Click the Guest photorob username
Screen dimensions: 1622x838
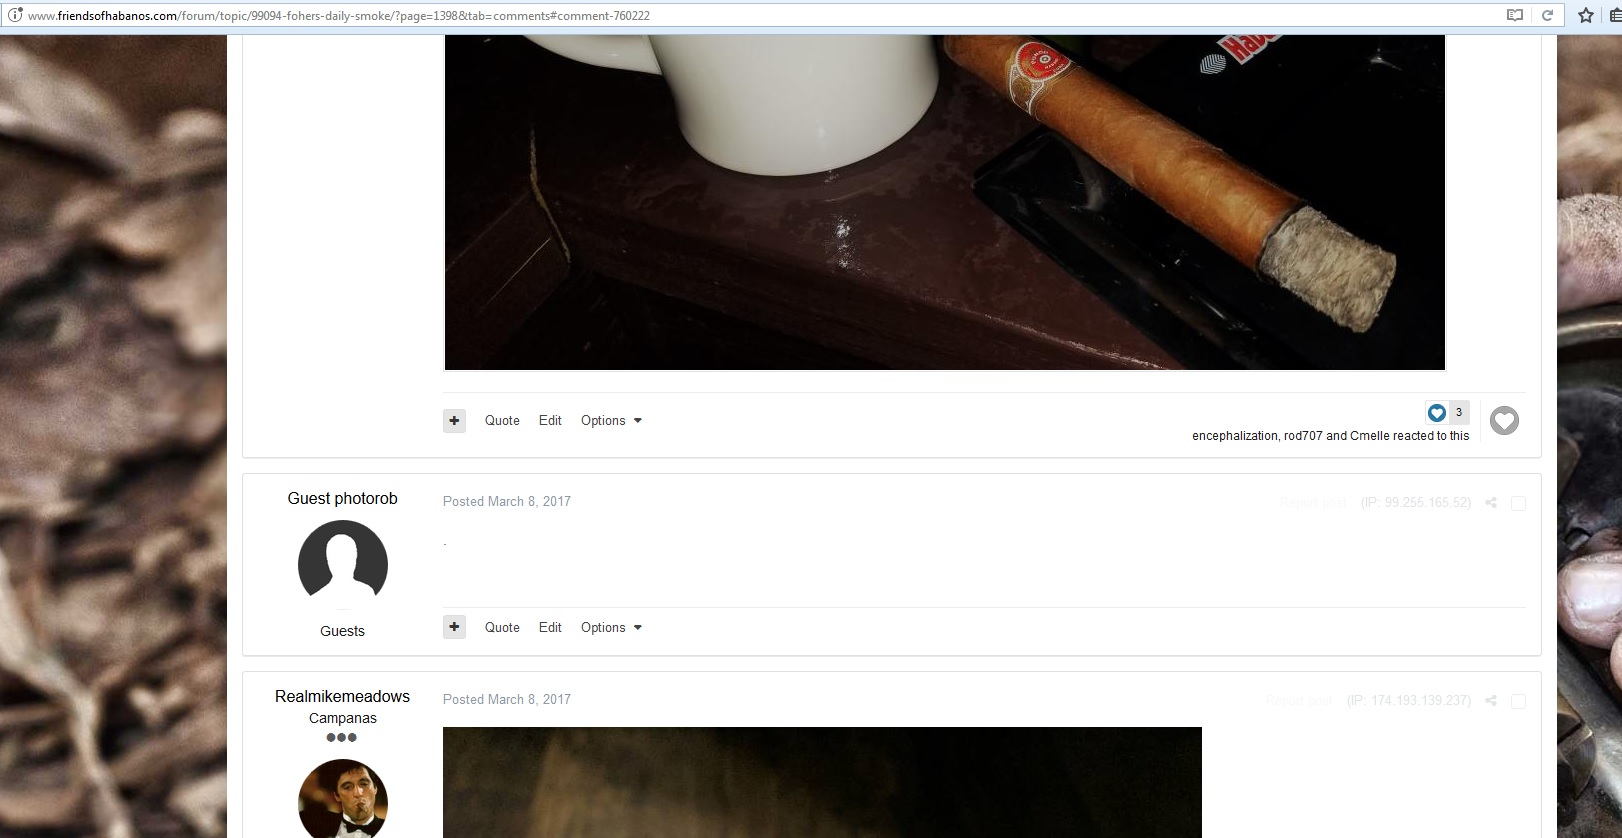342,499
